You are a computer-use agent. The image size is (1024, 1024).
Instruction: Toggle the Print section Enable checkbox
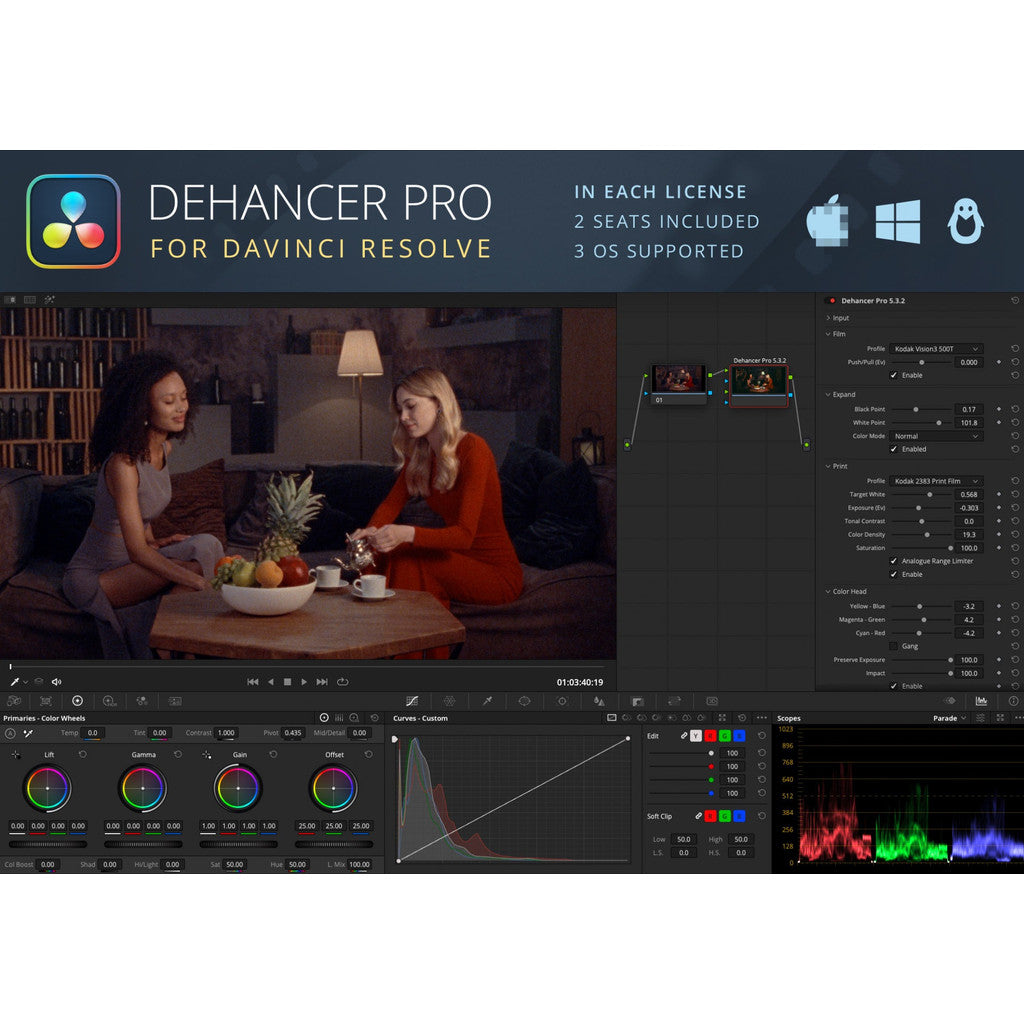893,575
